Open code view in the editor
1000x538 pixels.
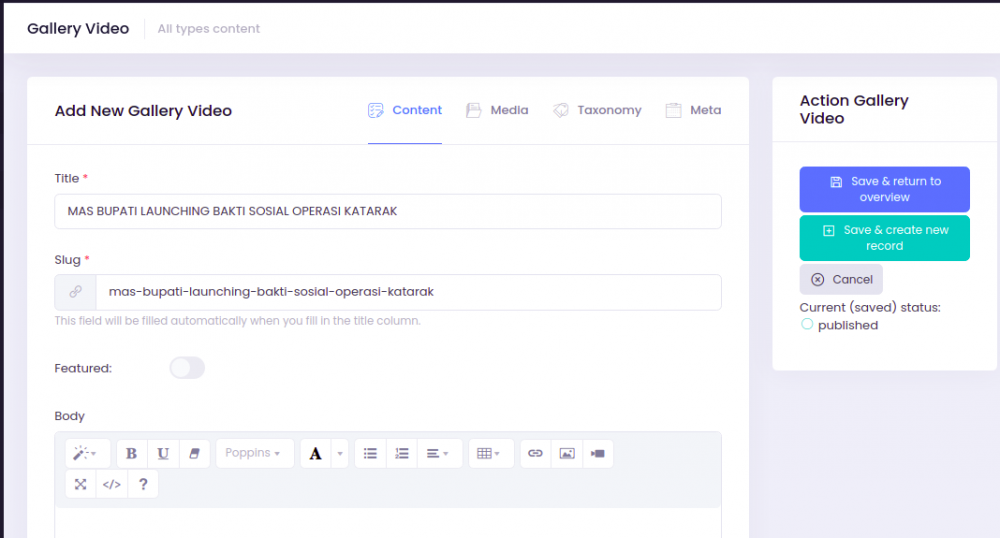pos(112,485)
